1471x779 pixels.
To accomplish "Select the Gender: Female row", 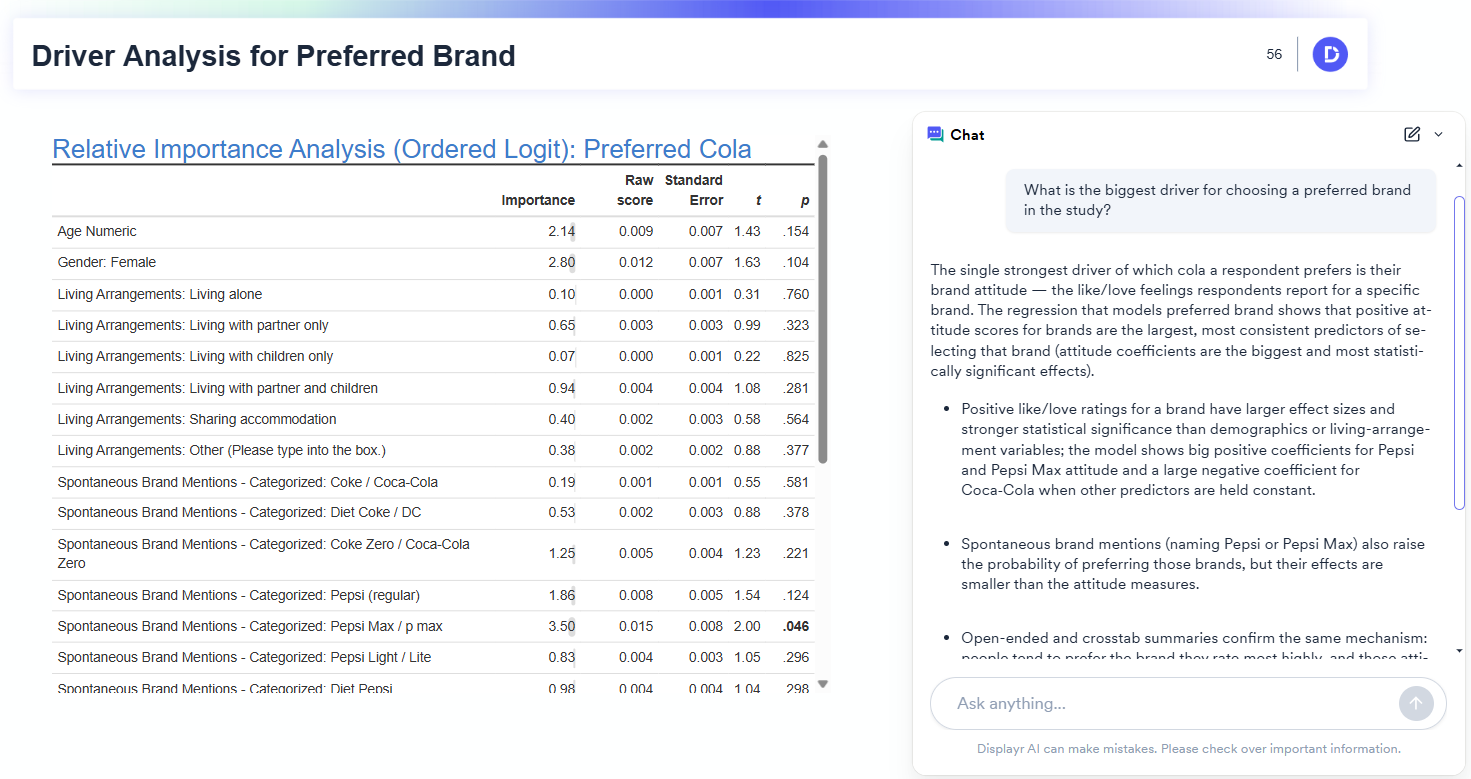I will click(107, 262).
